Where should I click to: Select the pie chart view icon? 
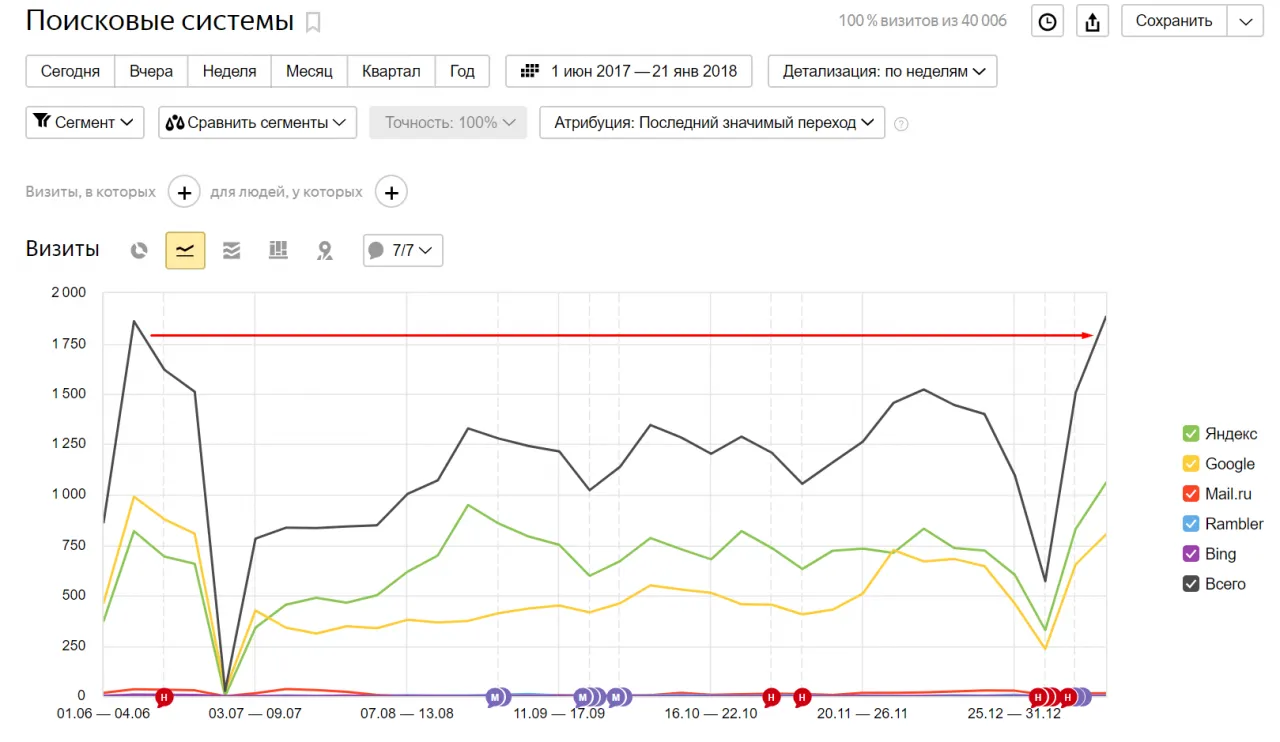(139, 250)
